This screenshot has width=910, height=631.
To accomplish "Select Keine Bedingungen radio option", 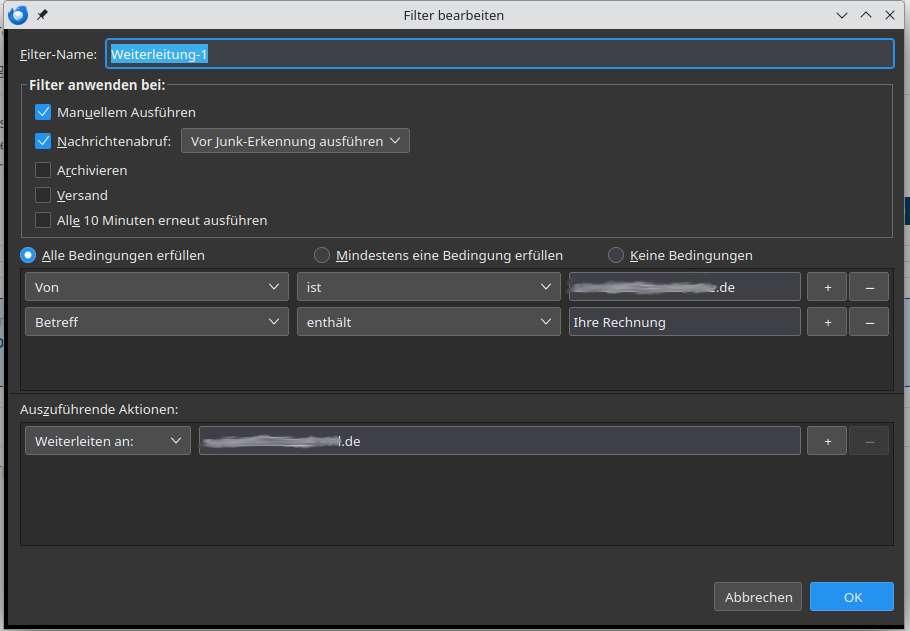I will pos(616,255).
